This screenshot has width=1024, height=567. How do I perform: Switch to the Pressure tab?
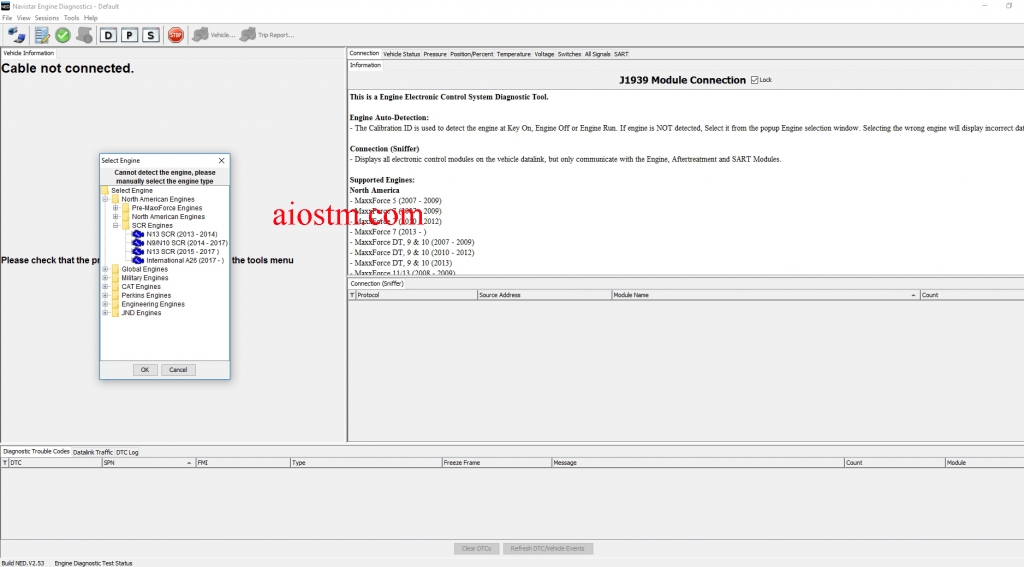click(x=434, y=54)
